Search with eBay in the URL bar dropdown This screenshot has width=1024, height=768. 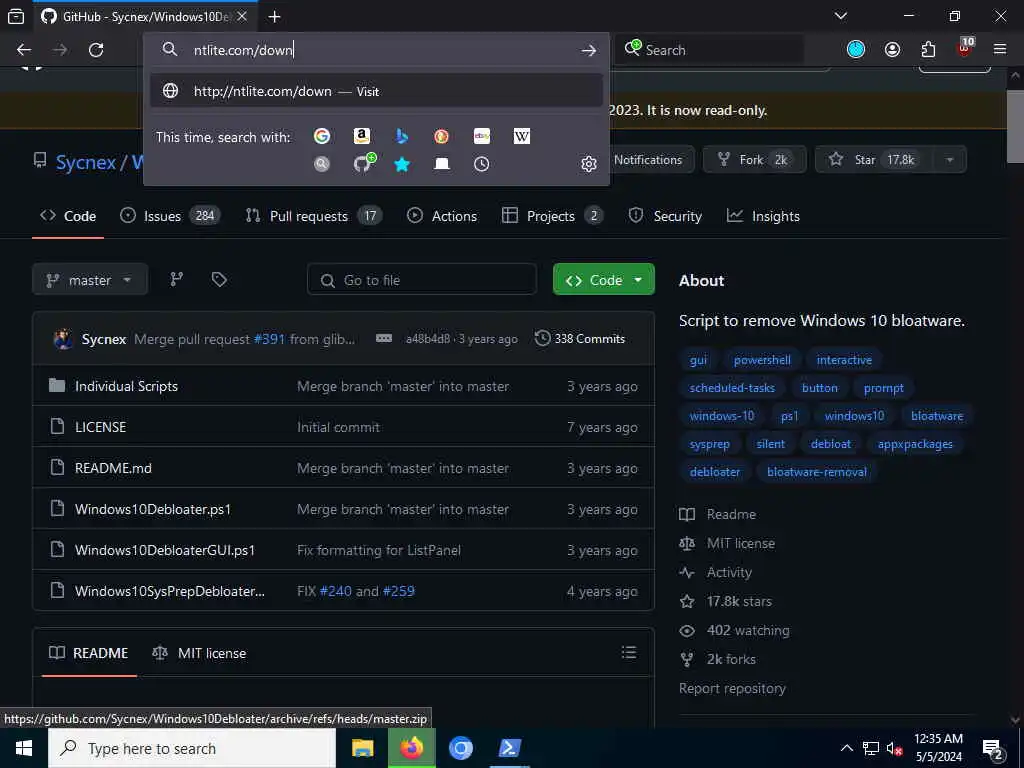482,136
